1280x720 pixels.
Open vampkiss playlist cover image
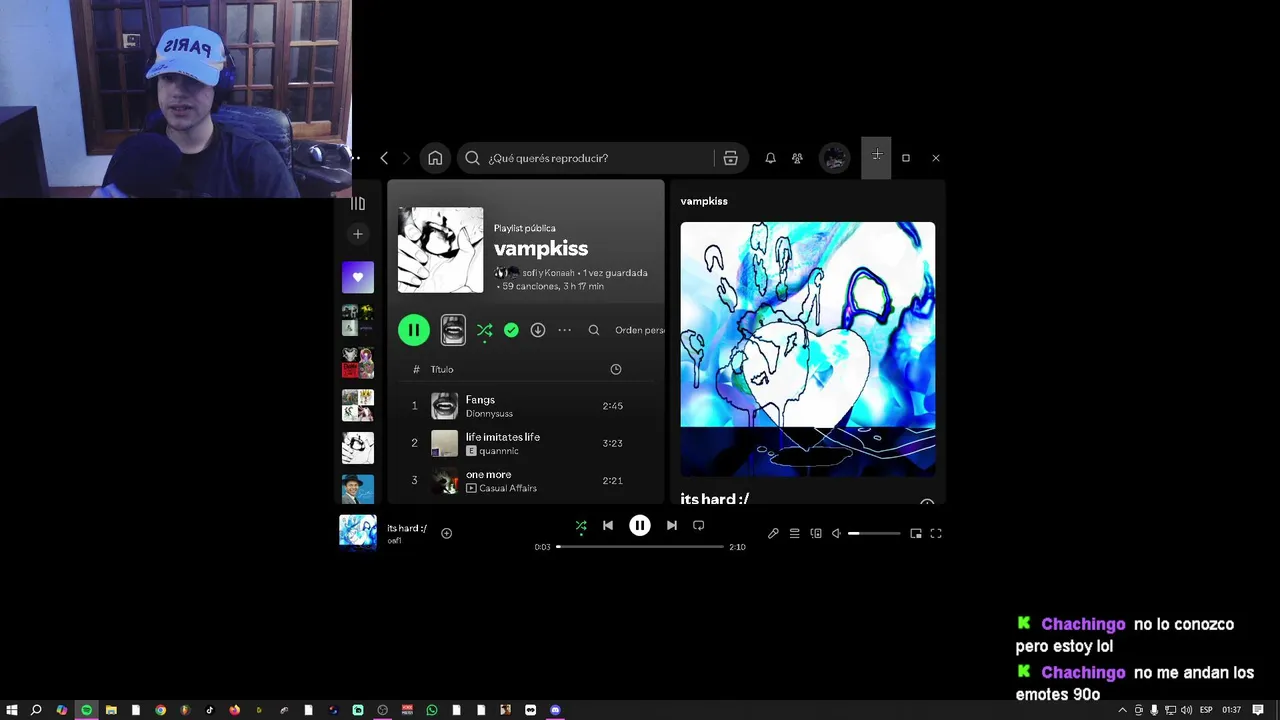pyautogui.click(x=440, y=250)
